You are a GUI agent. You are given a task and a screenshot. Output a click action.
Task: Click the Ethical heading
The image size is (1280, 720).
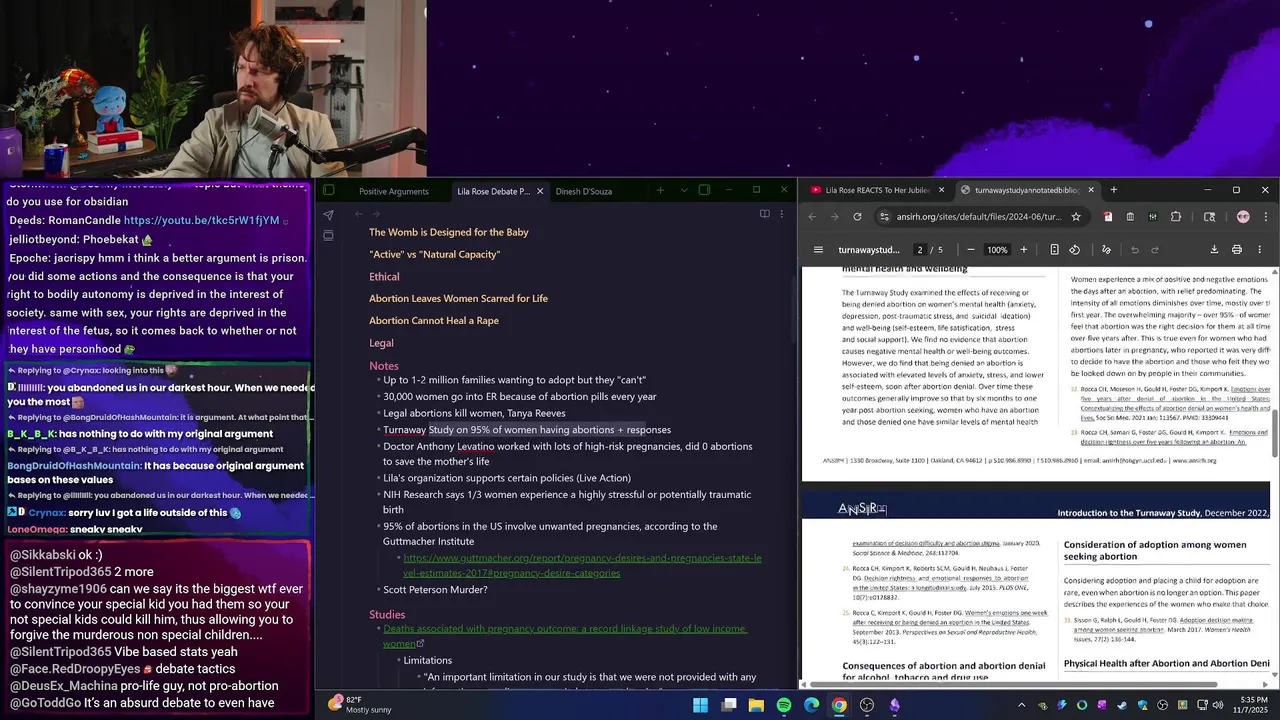[384, 276]
